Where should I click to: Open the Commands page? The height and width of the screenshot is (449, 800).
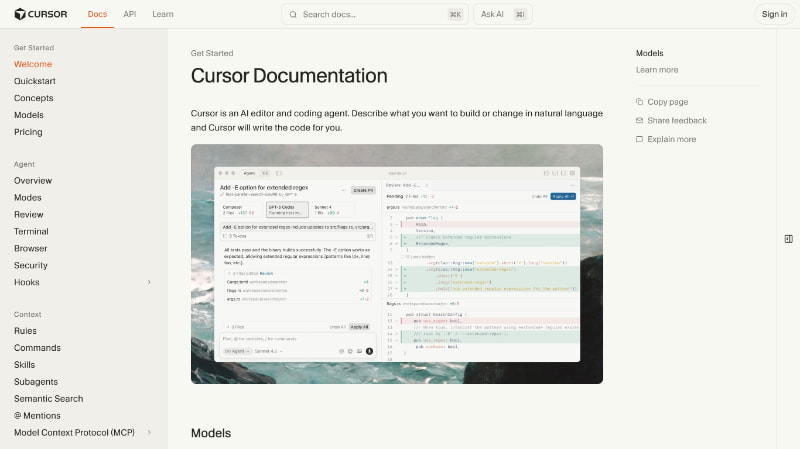click(x=37, y=347)
